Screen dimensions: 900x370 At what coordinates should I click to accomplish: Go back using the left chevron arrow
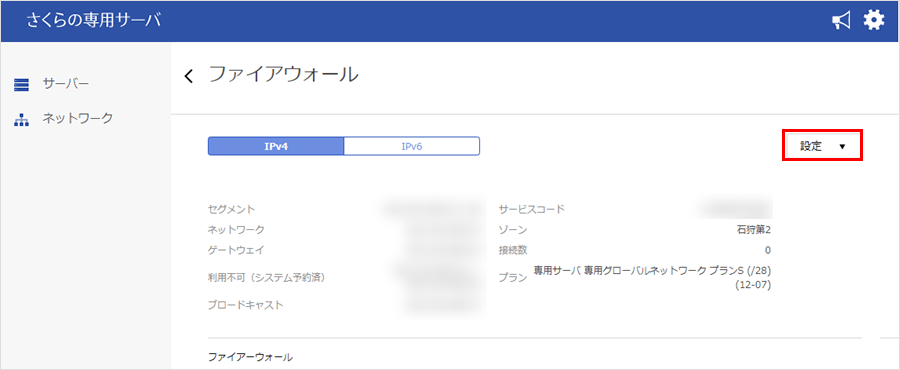pyautogui.click(x=189, y=76)
